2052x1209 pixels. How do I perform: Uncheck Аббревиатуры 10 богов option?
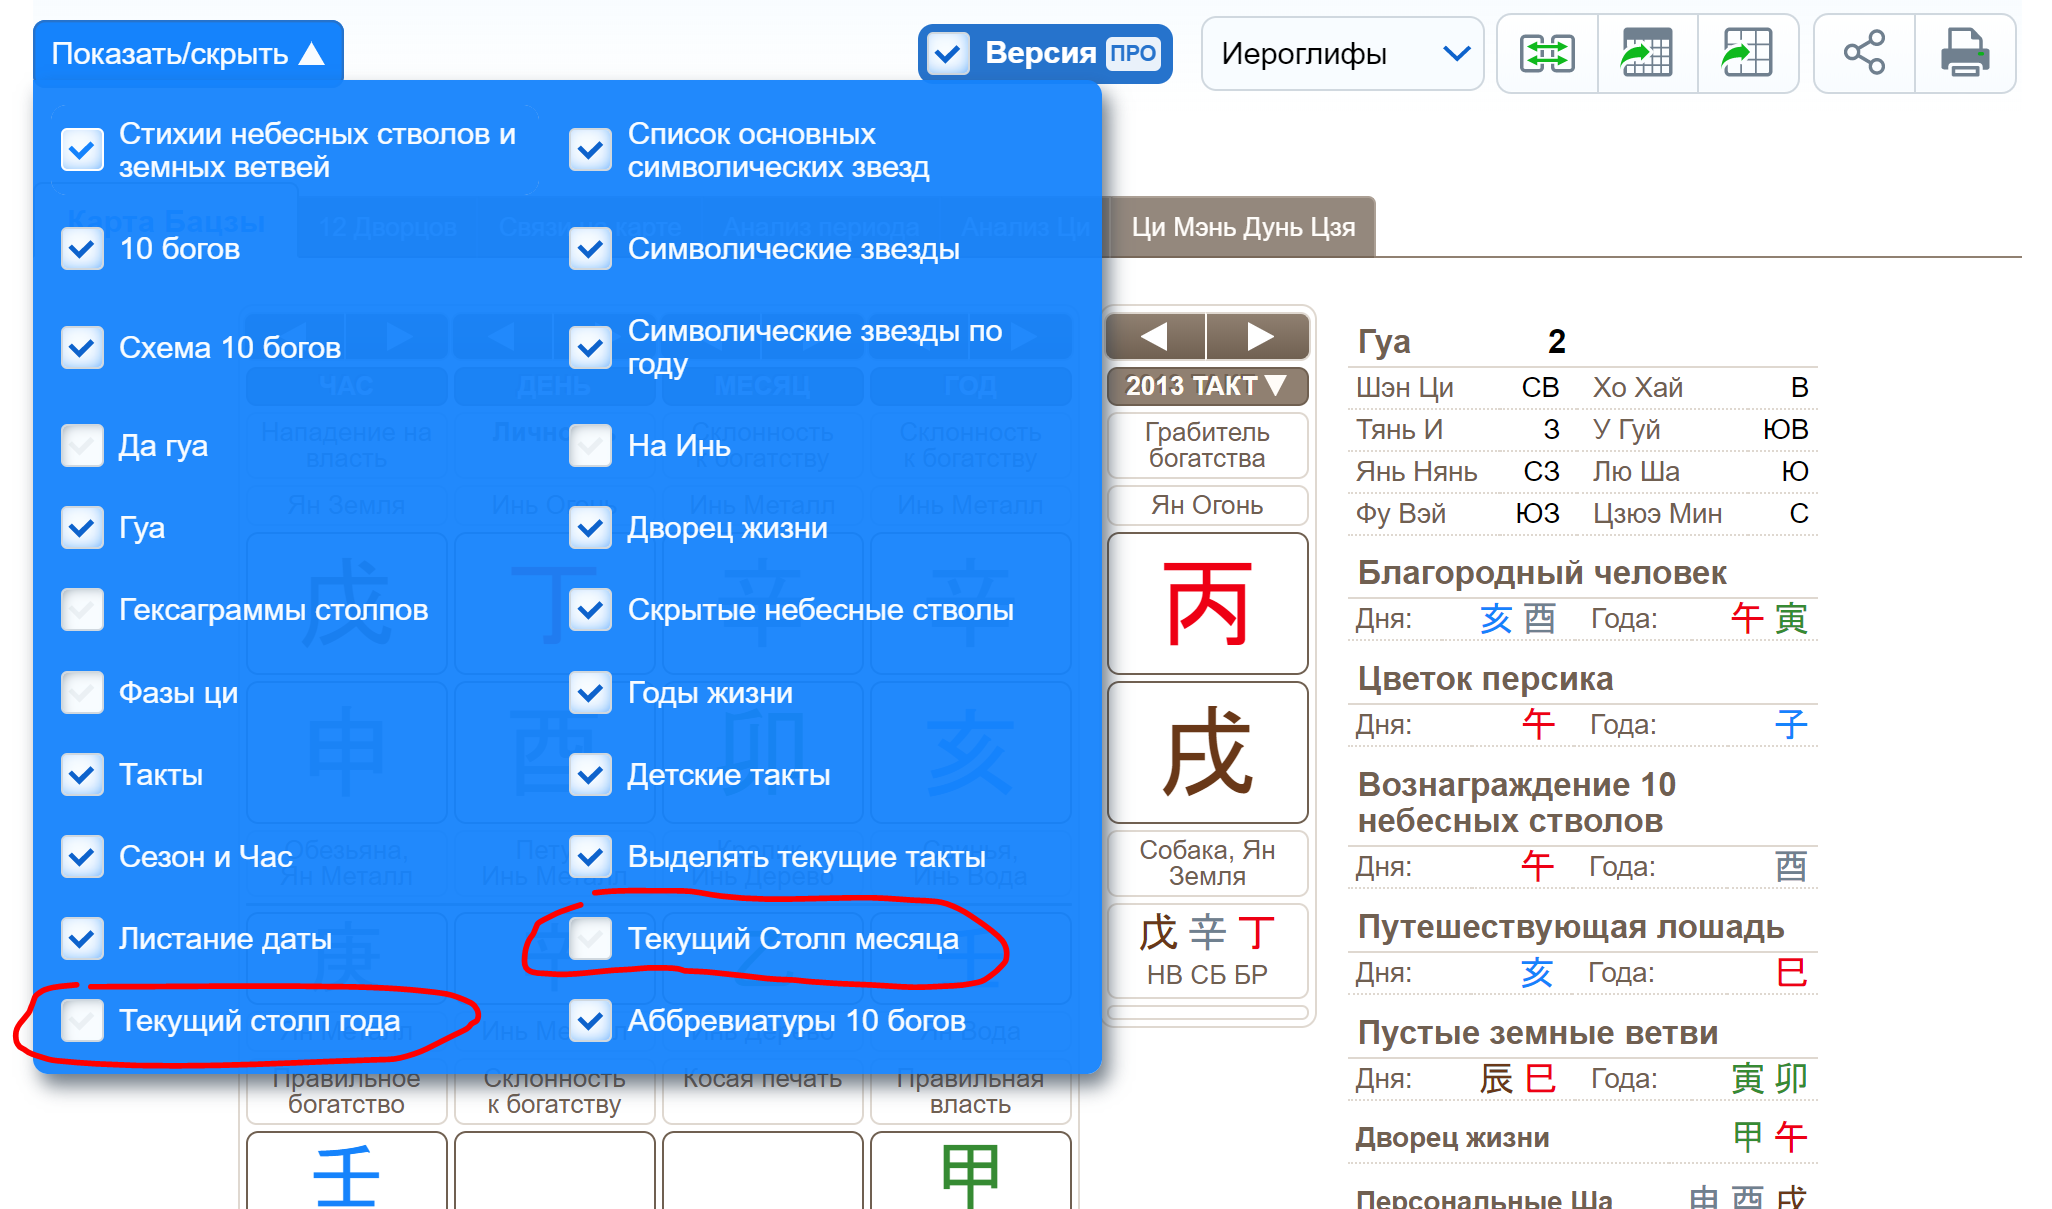click(x=590, y=1021)
